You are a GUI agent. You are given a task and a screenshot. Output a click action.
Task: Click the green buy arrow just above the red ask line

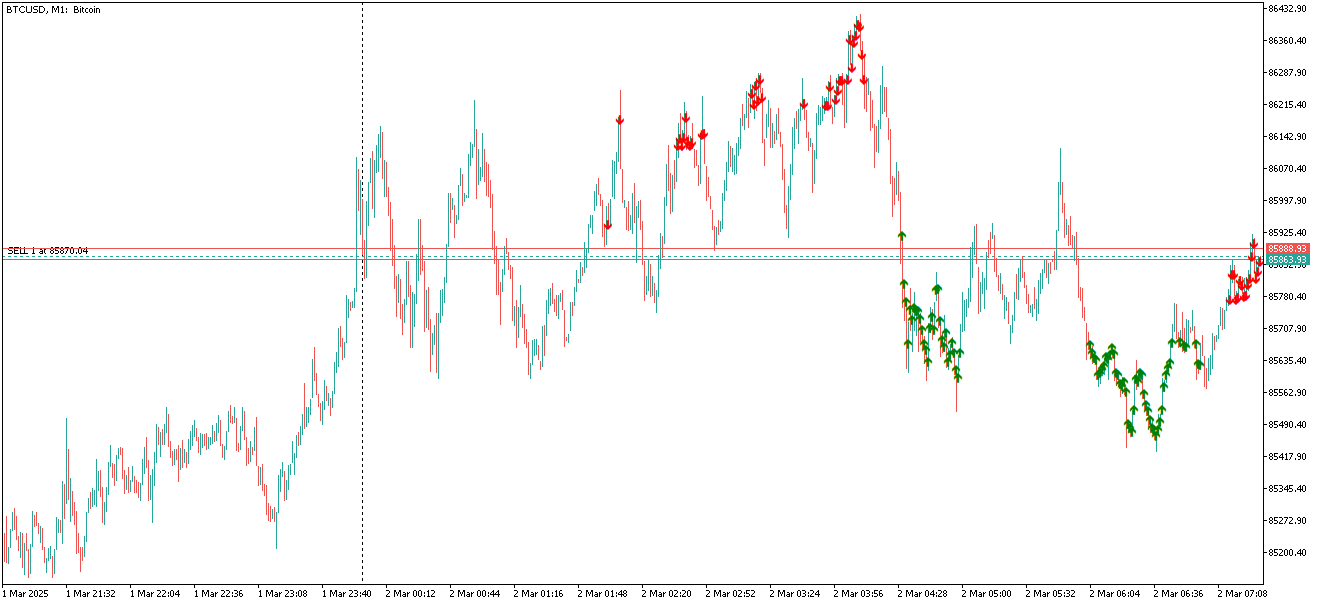[x=902, y=235]
